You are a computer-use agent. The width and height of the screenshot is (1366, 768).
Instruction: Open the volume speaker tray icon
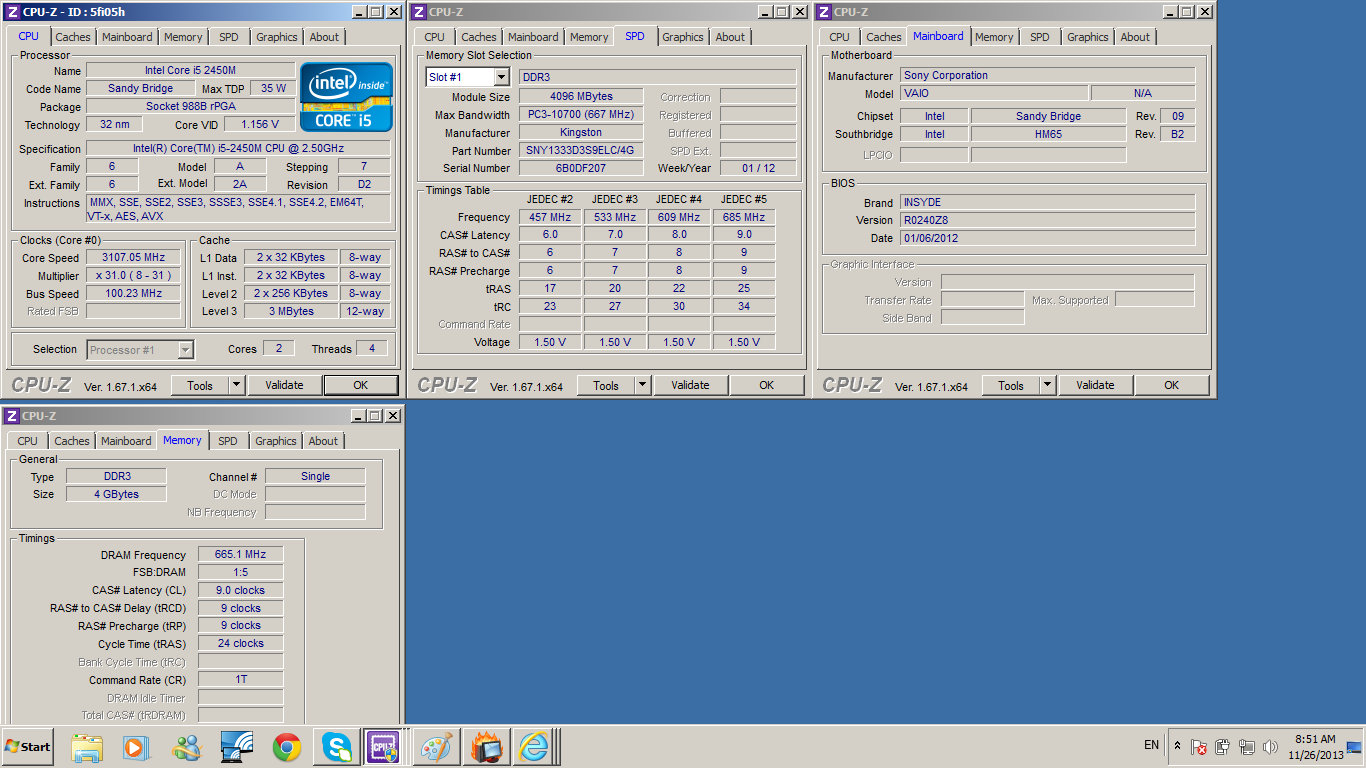click(x=1270, y=747)
